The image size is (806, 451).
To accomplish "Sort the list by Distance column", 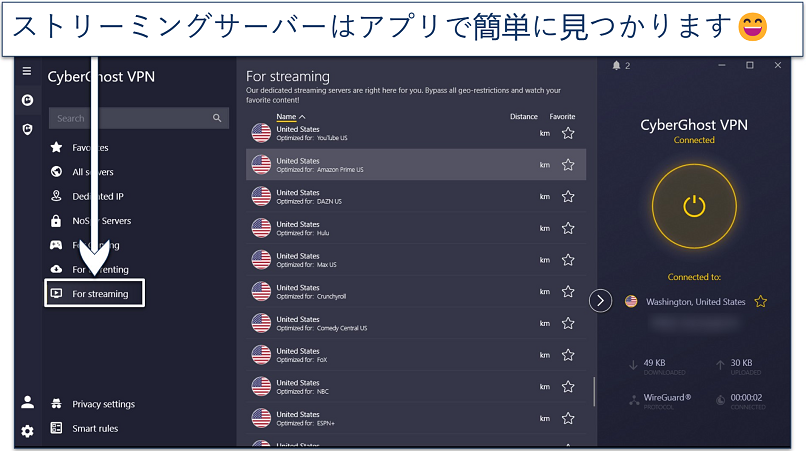I will pyautogui.click(x=523, y=117).
